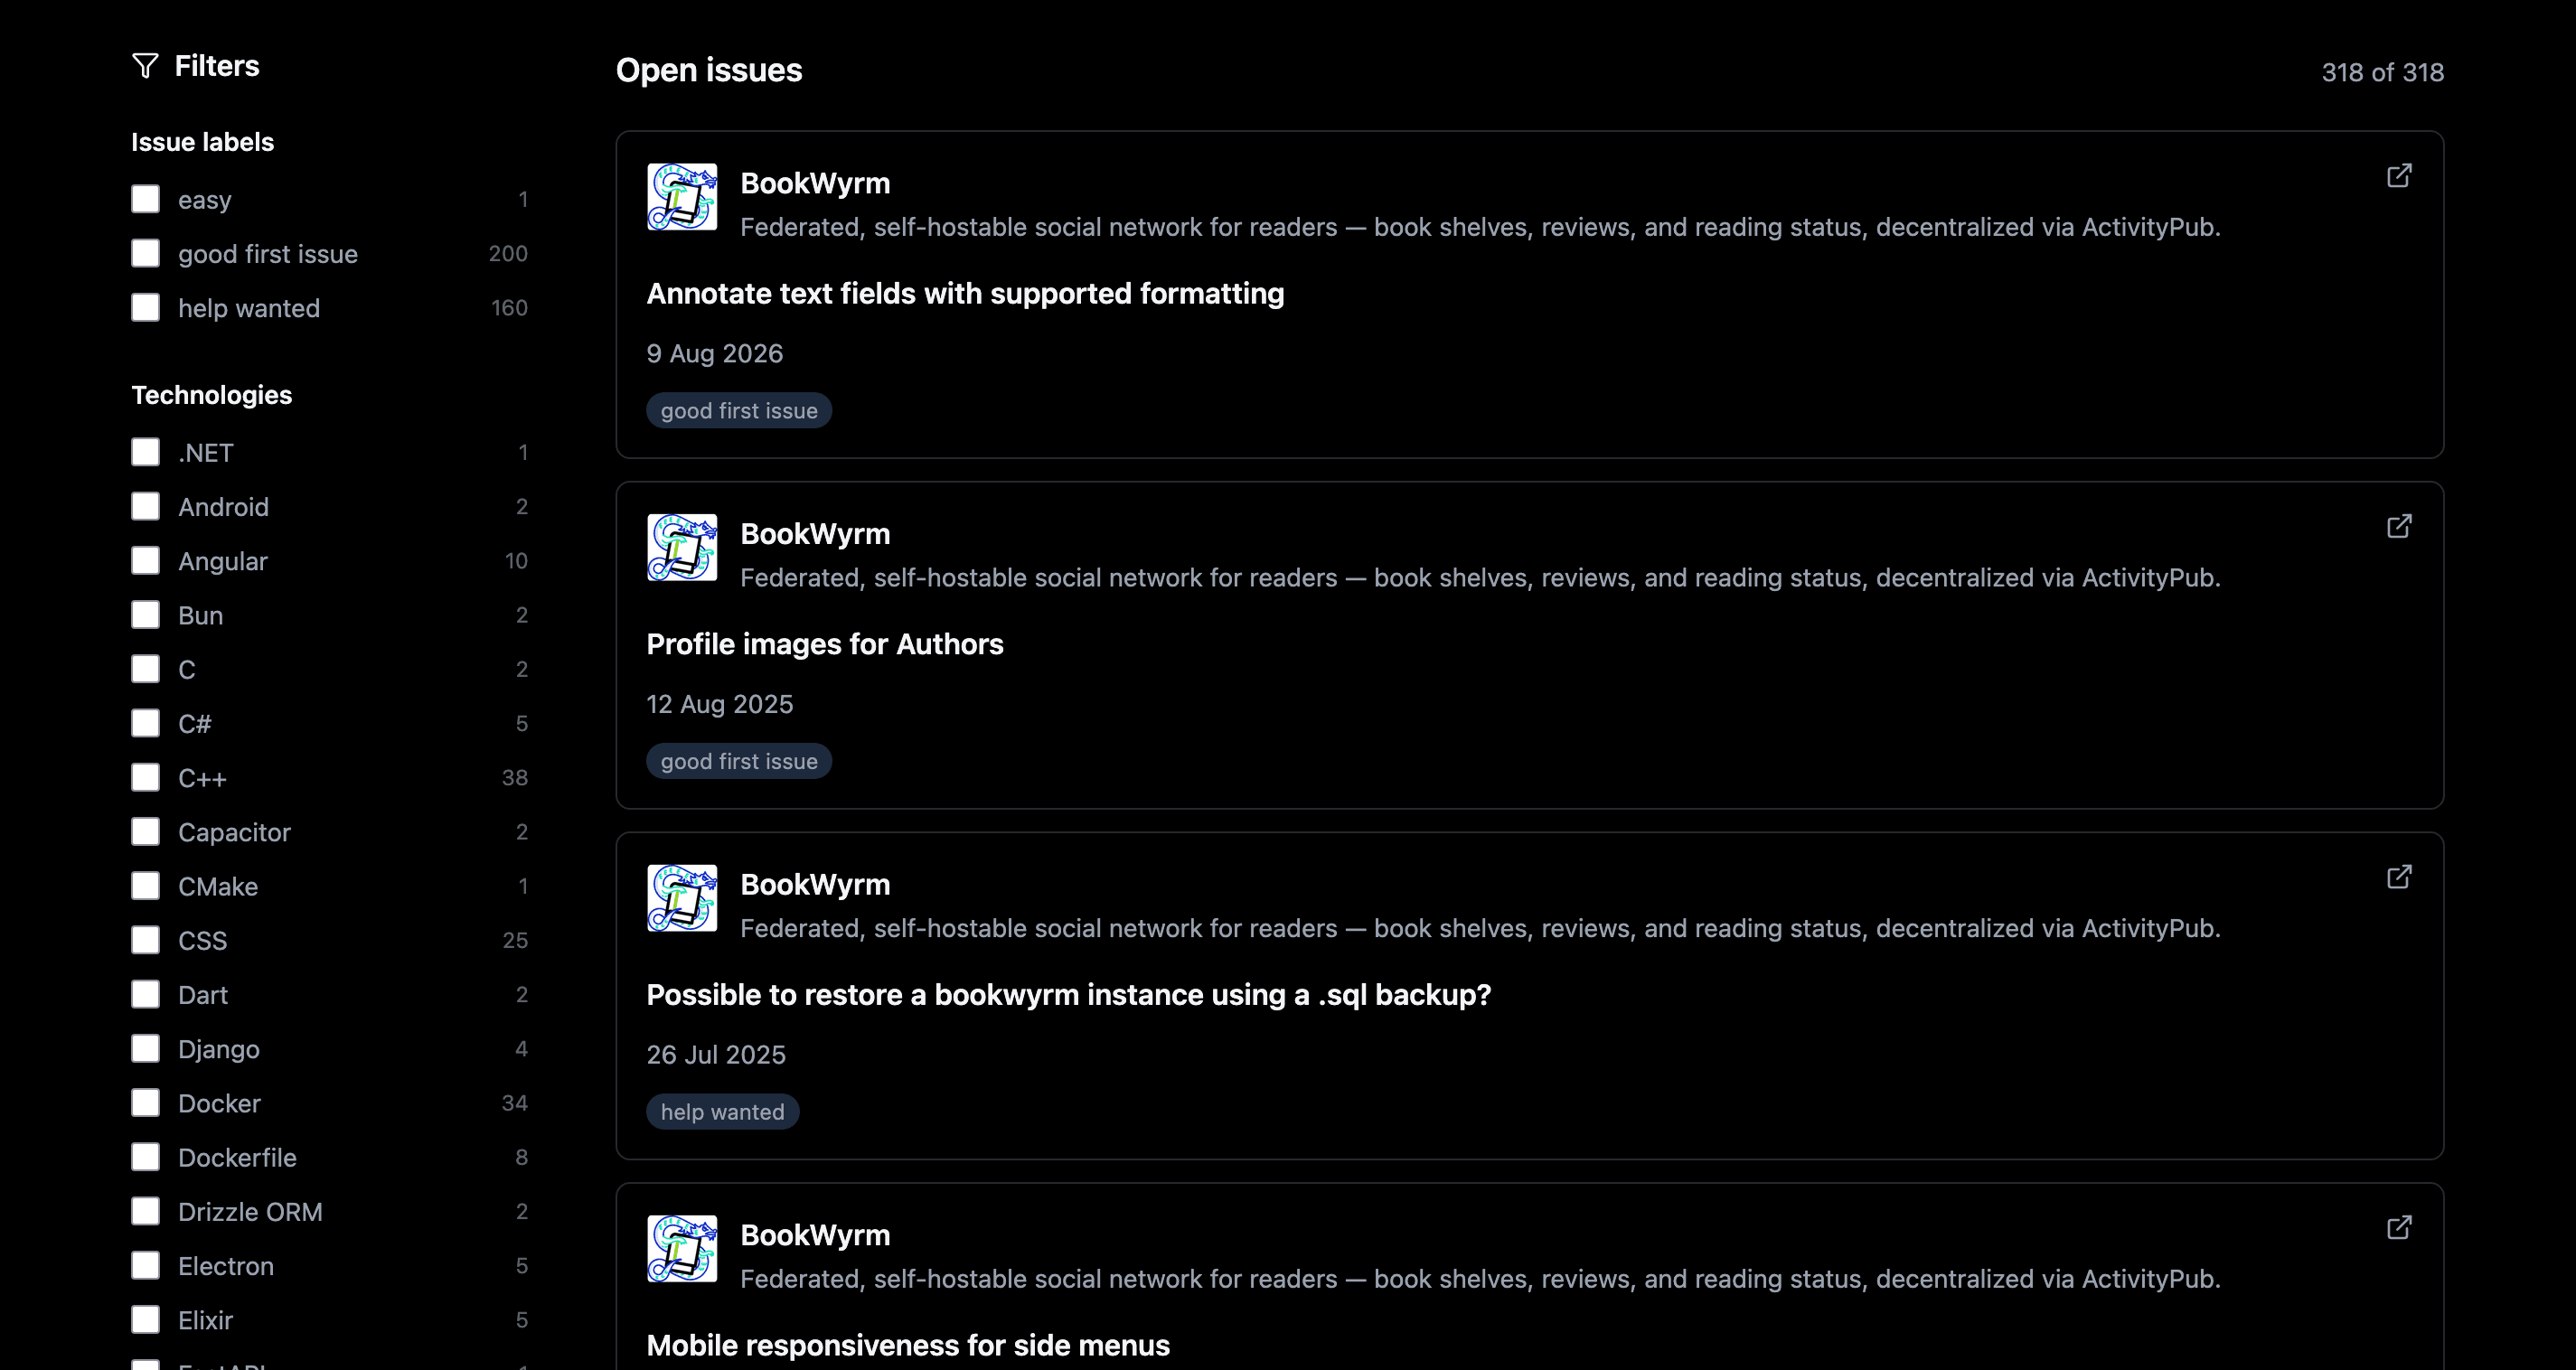Open external link for Profile images issue

(x=2399, y=527)
